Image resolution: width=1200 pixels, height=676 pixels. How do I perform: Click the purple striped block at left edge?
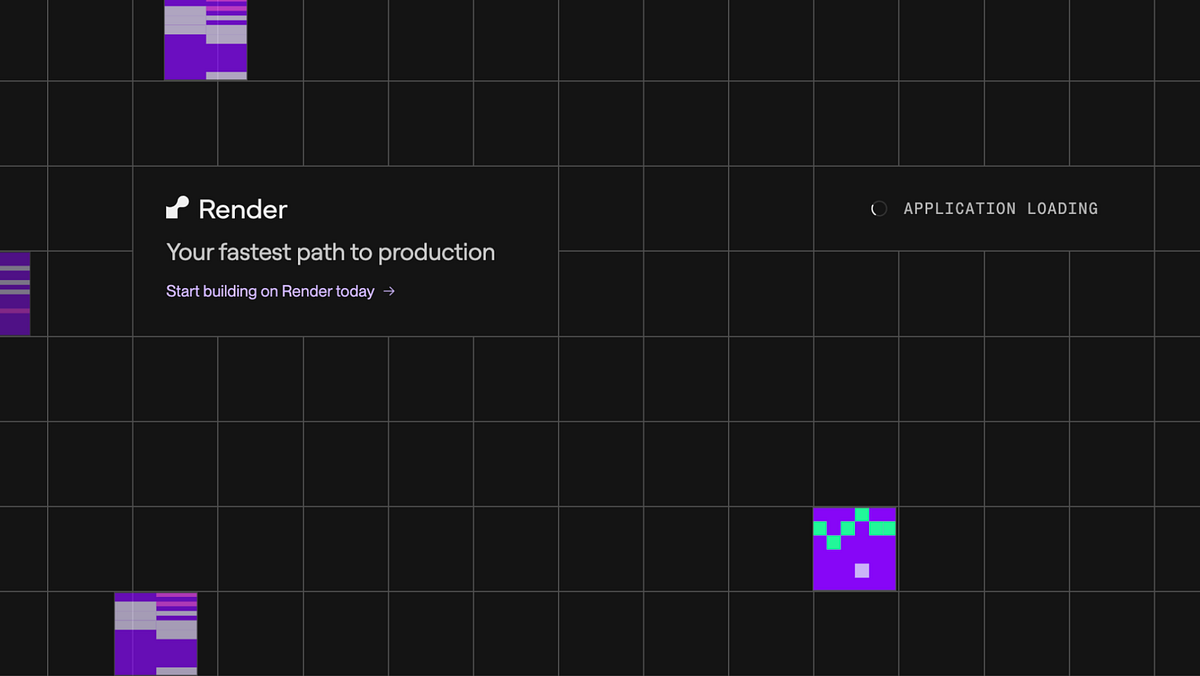coord(14,293)
